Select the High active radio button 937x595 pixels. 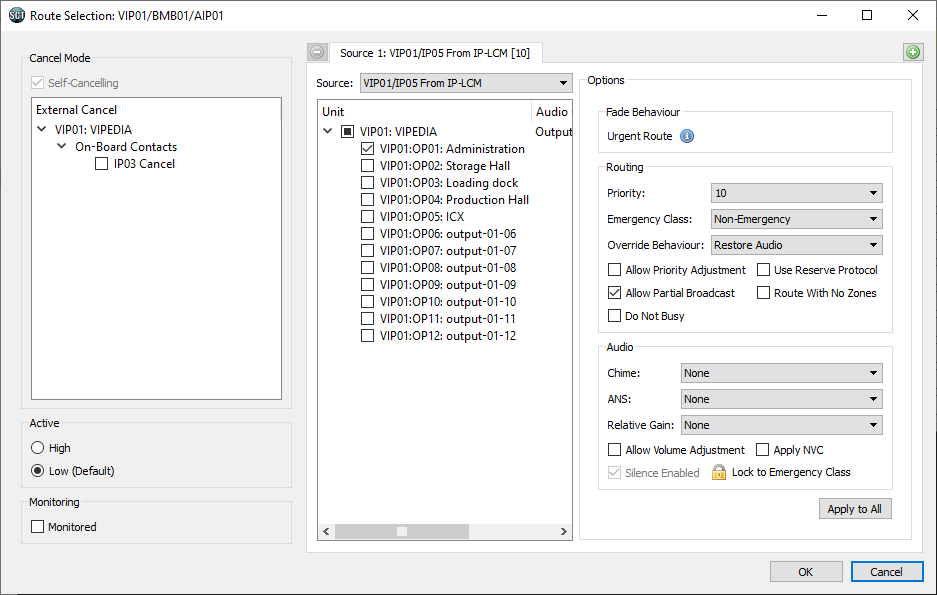[x=38, y=448]
